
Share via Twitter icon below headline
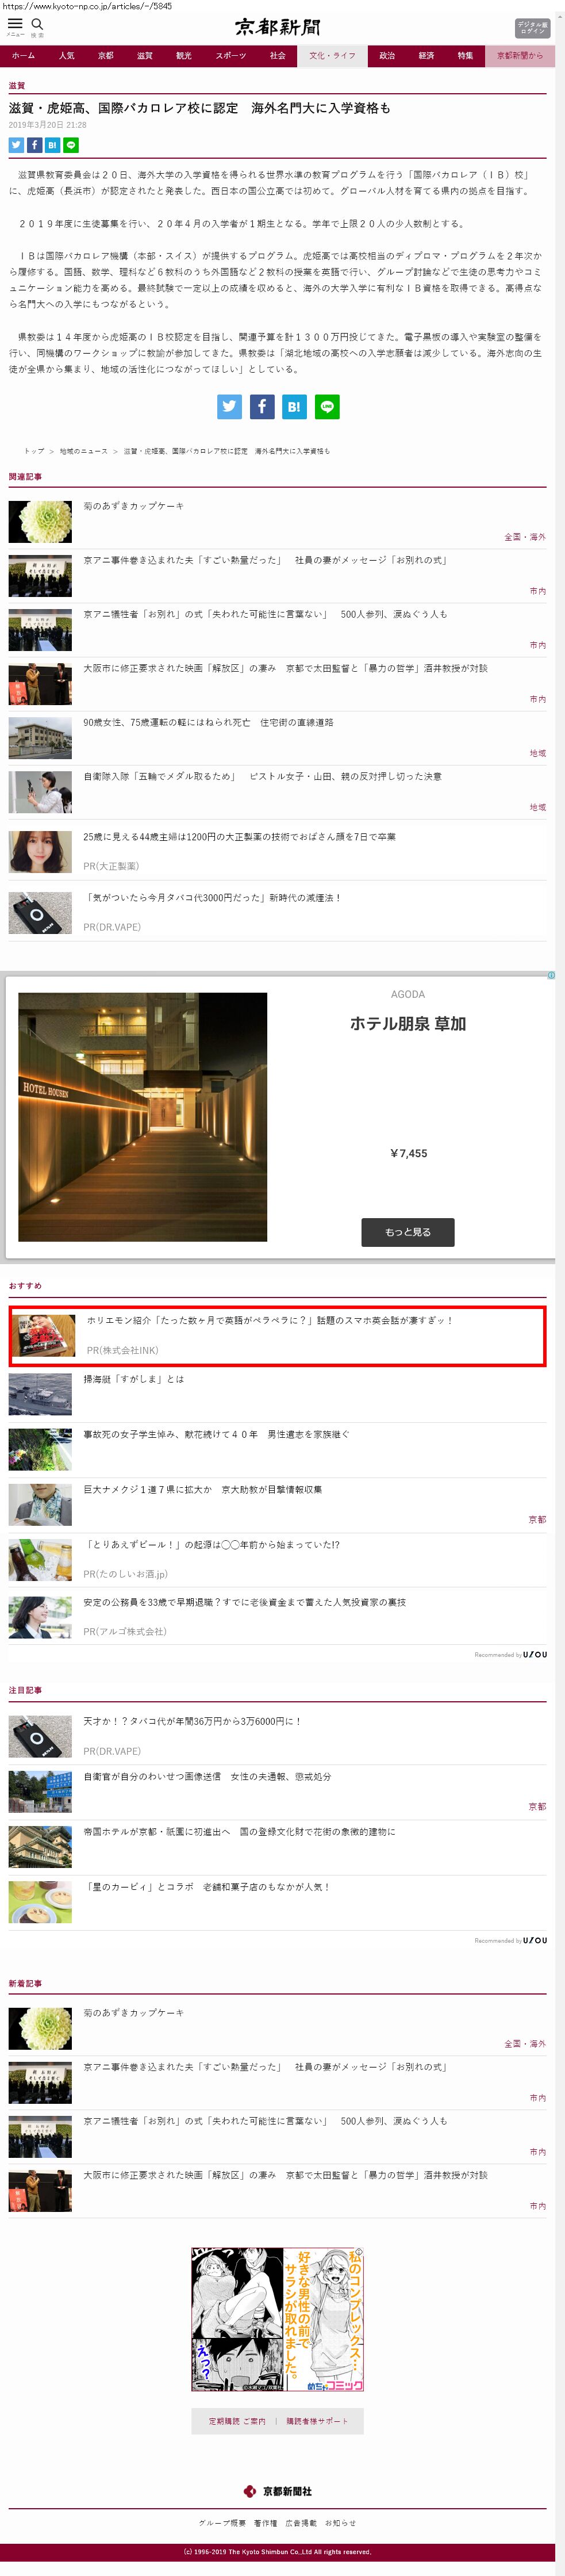(16, 145)
